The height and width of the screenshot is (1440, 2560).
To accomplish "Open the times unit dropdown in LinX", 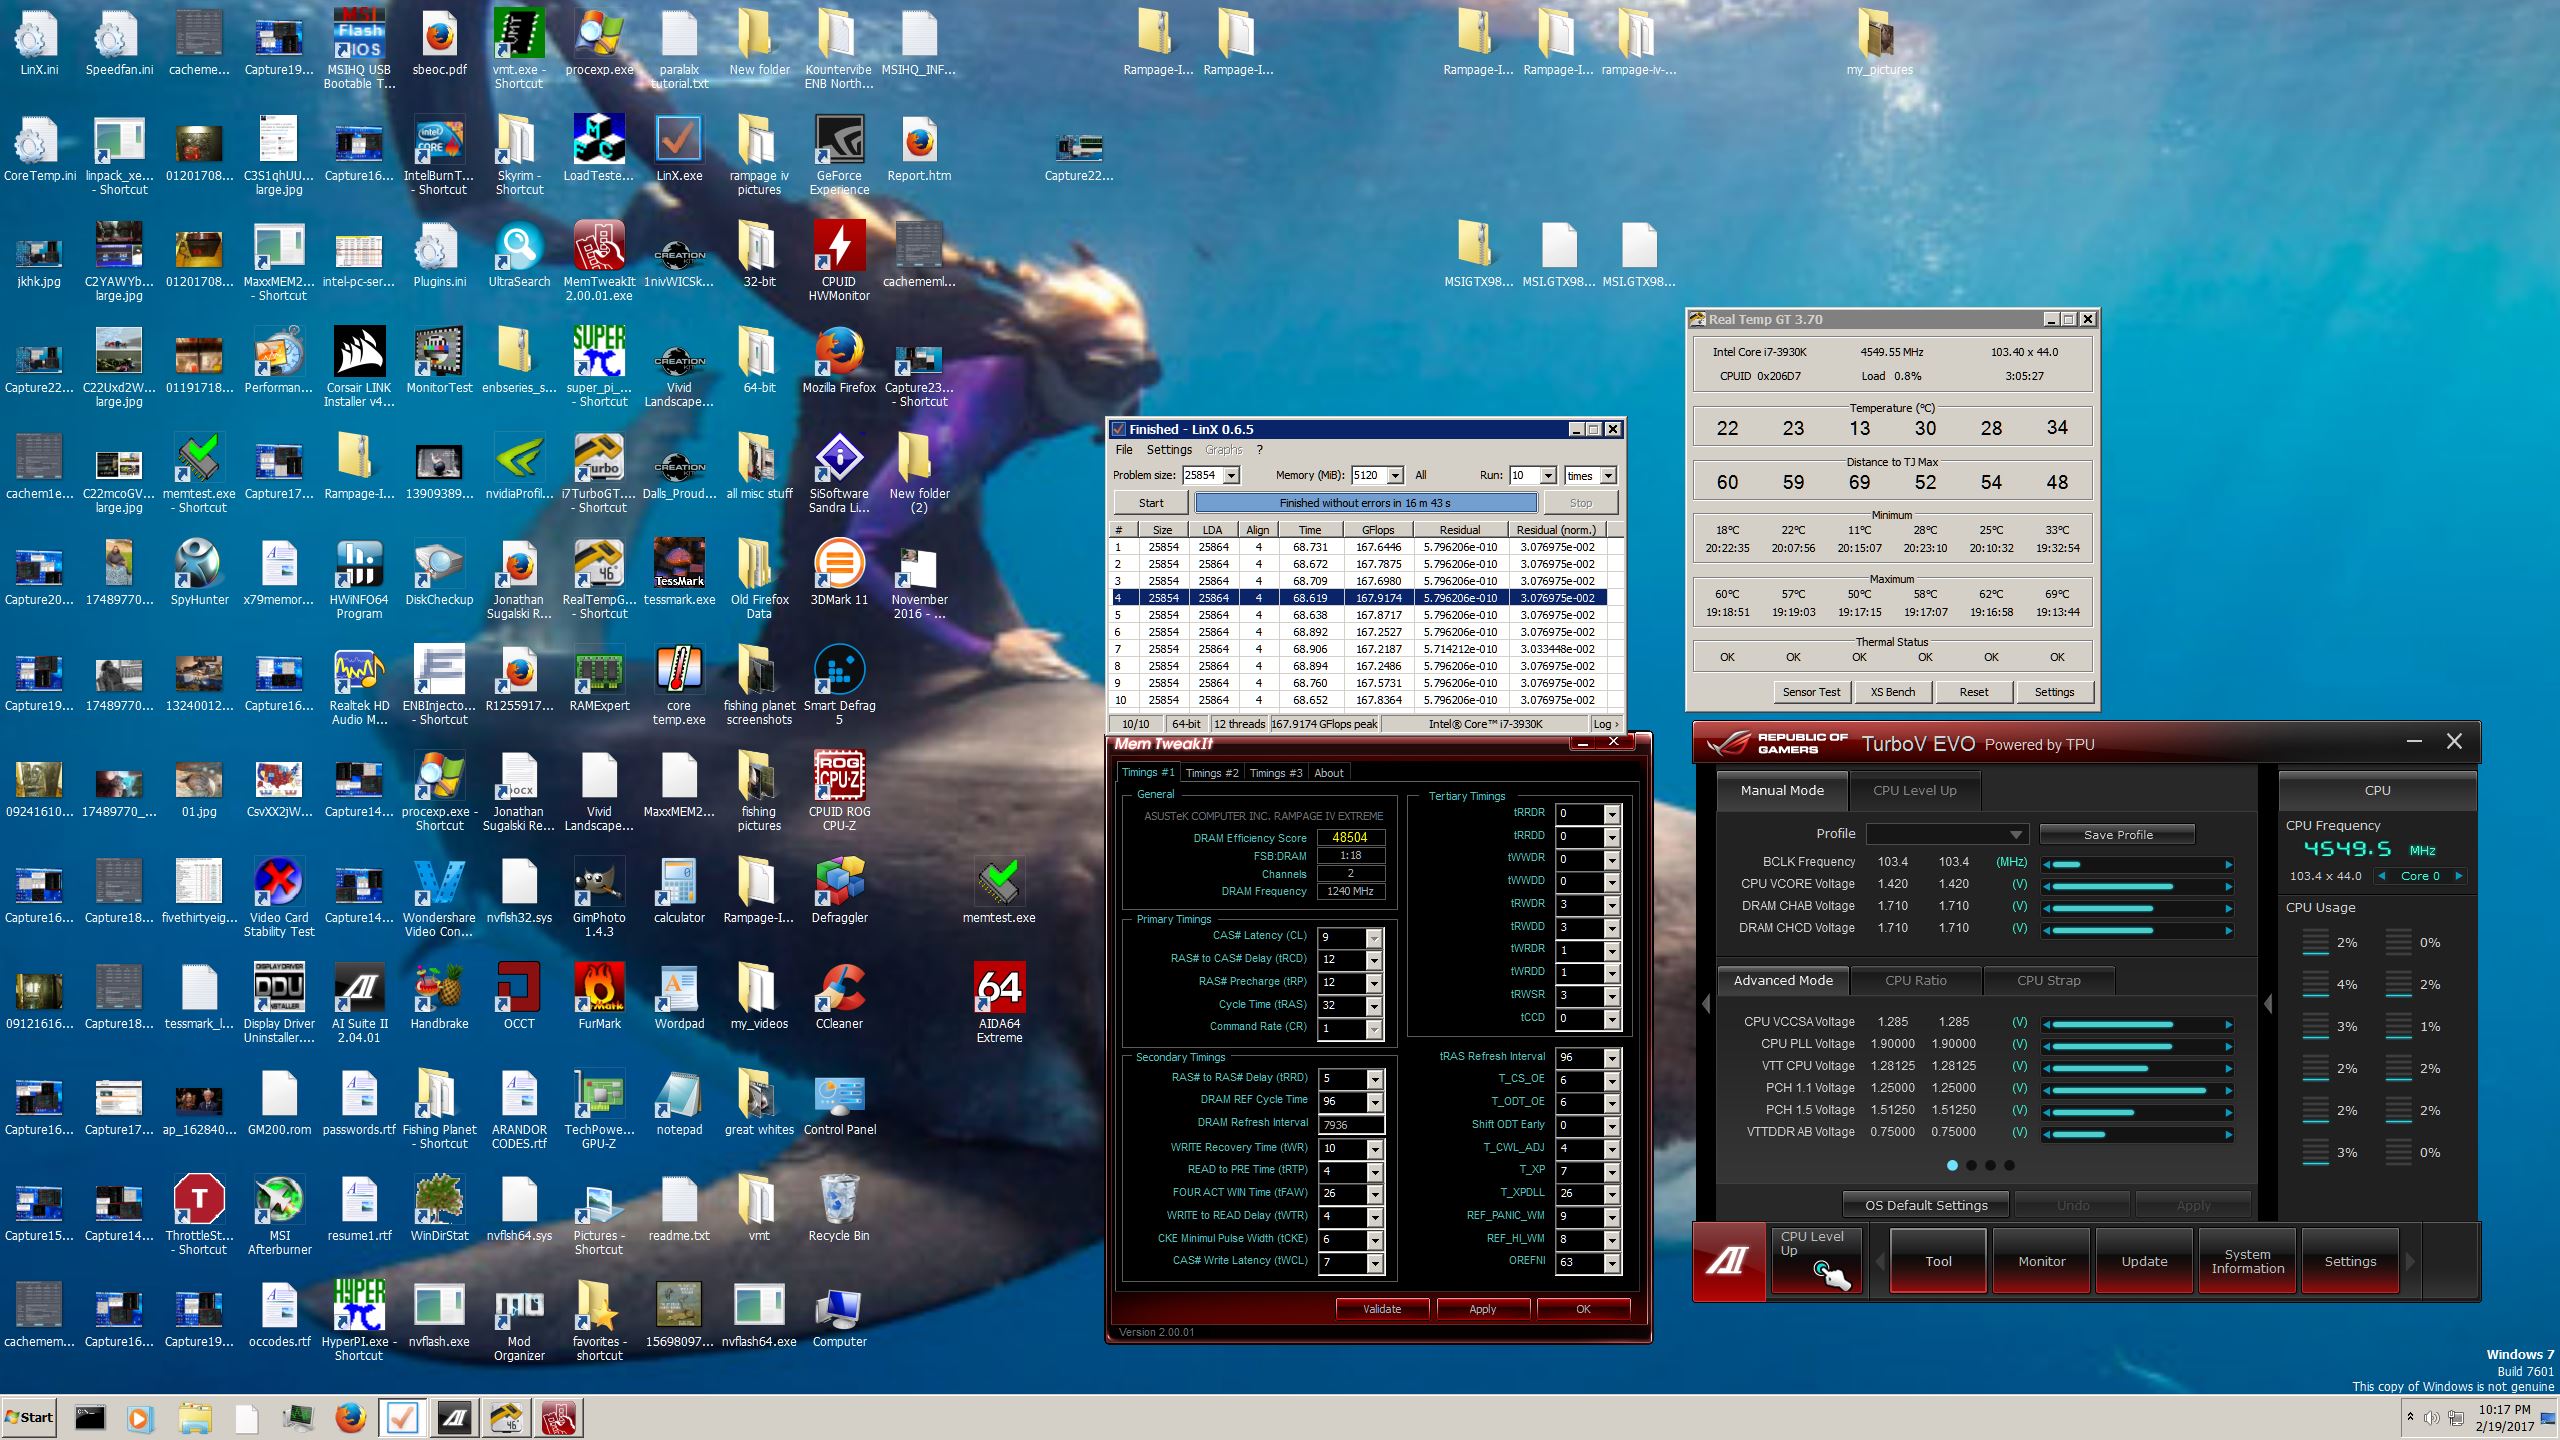I will (1608, 476).
